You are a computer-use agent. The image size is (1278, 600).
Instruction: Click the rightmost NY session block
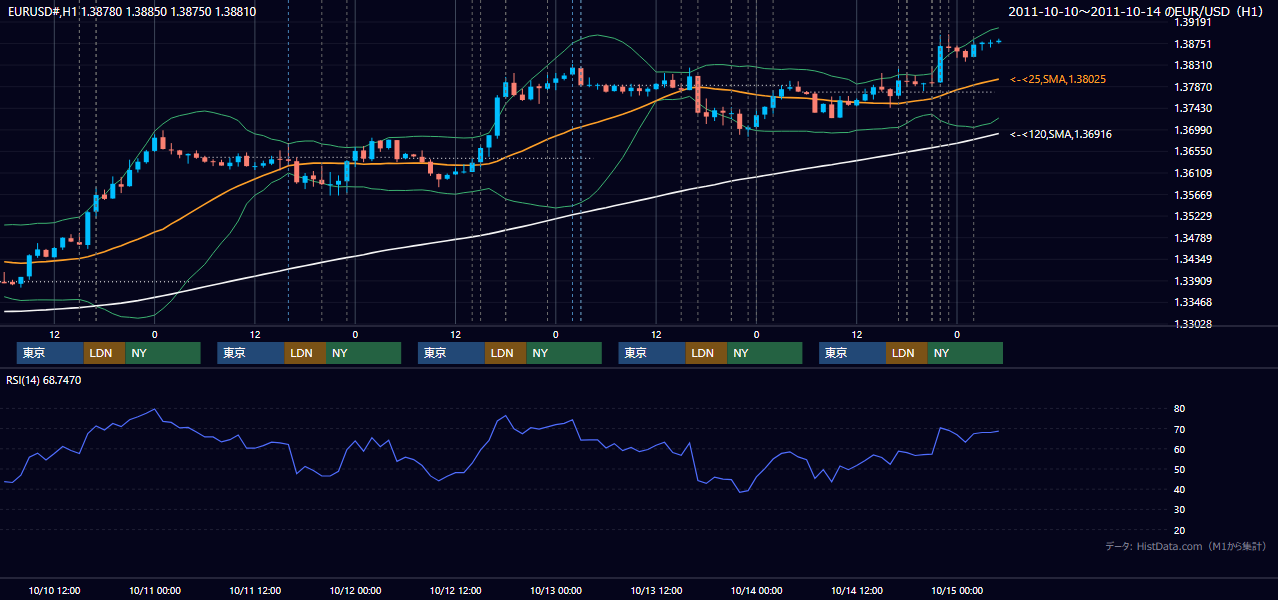[965, 353]
